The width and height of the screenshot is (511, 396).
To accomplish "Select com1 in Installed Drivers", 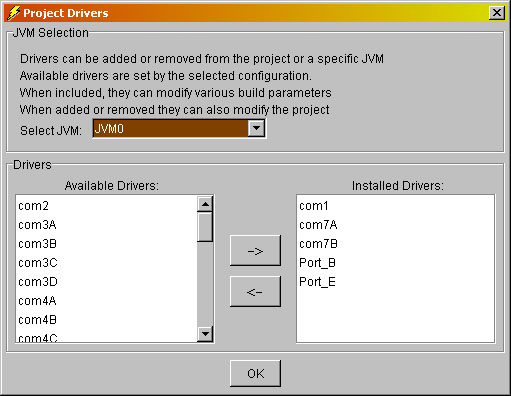I will [395, 206].
